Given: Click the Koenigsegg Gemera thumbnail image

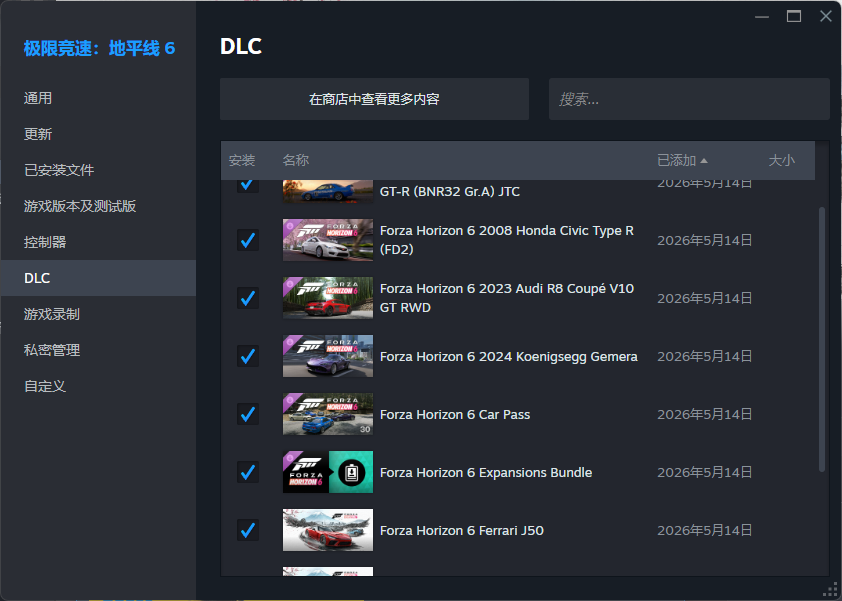Looking at the screenshot, I should pos(328,356).
